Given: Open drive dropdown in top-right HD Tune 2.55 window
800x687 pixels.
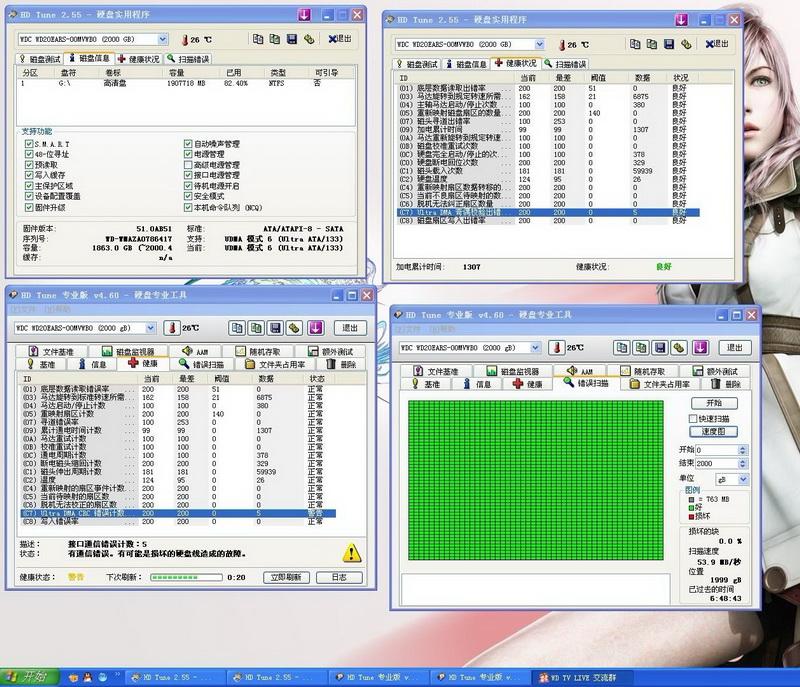Looking at the screenshot, I should 539,44.
